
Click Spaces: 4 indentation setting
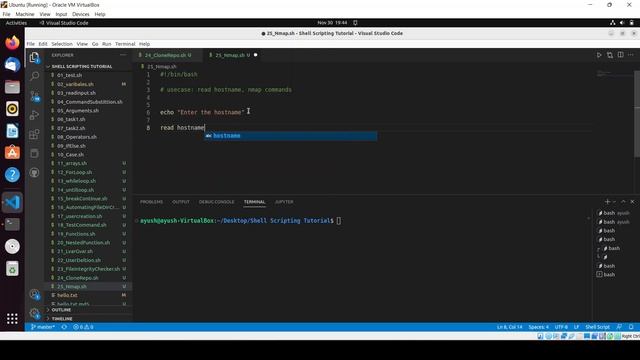pos(539,327)
